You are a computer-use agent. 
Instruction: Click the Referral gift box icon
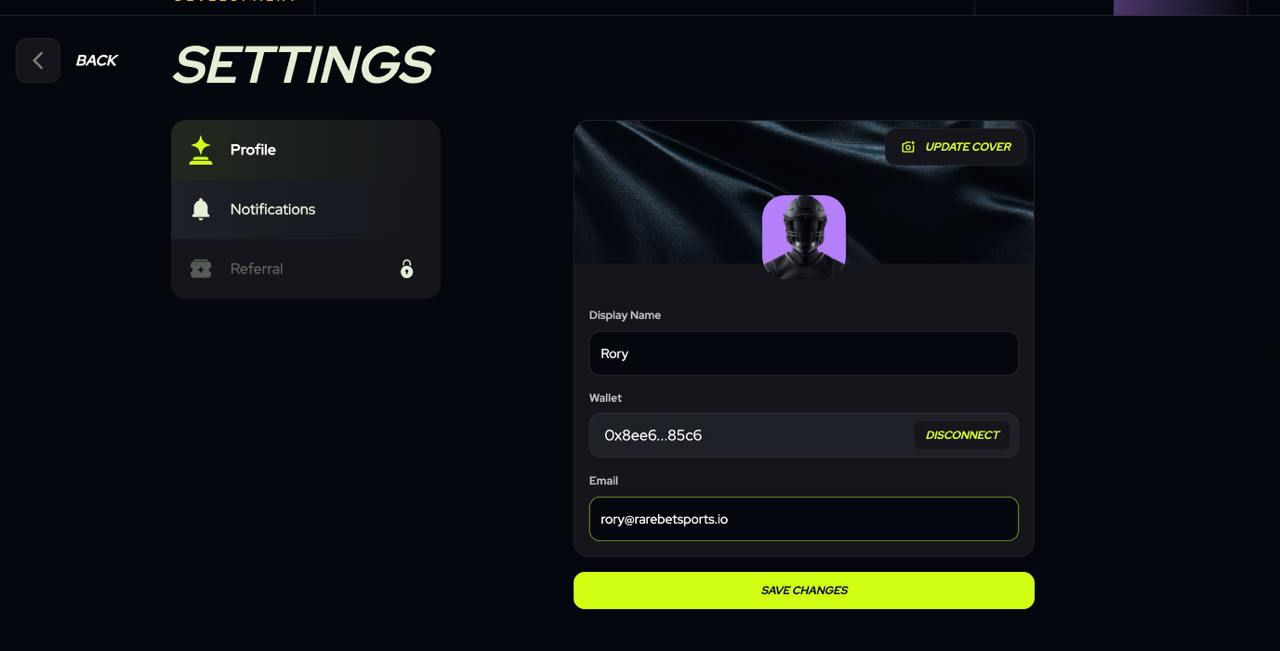(201, 269)
